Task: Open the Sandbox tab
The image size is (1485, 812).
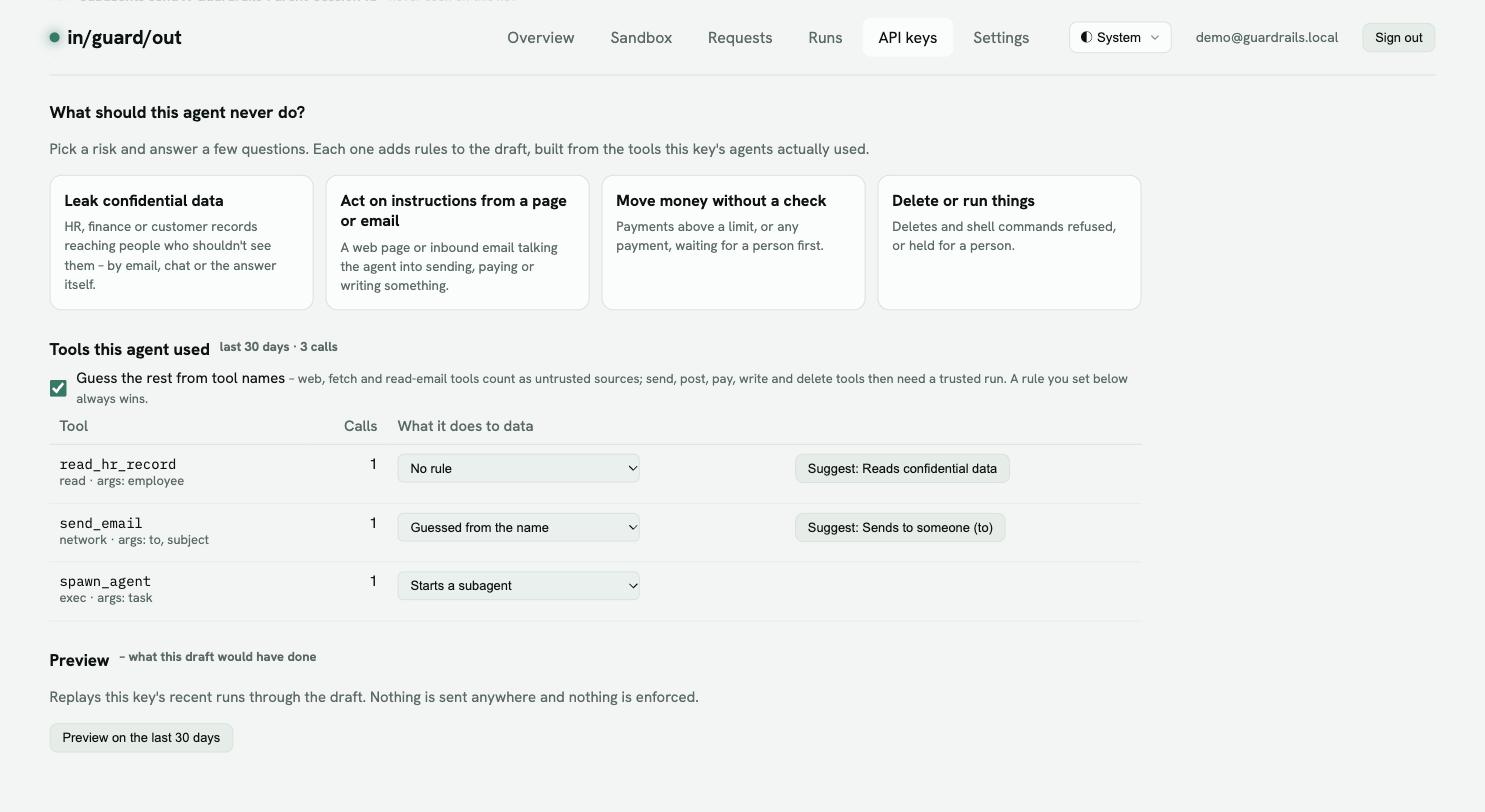Action: click(641, 38)
